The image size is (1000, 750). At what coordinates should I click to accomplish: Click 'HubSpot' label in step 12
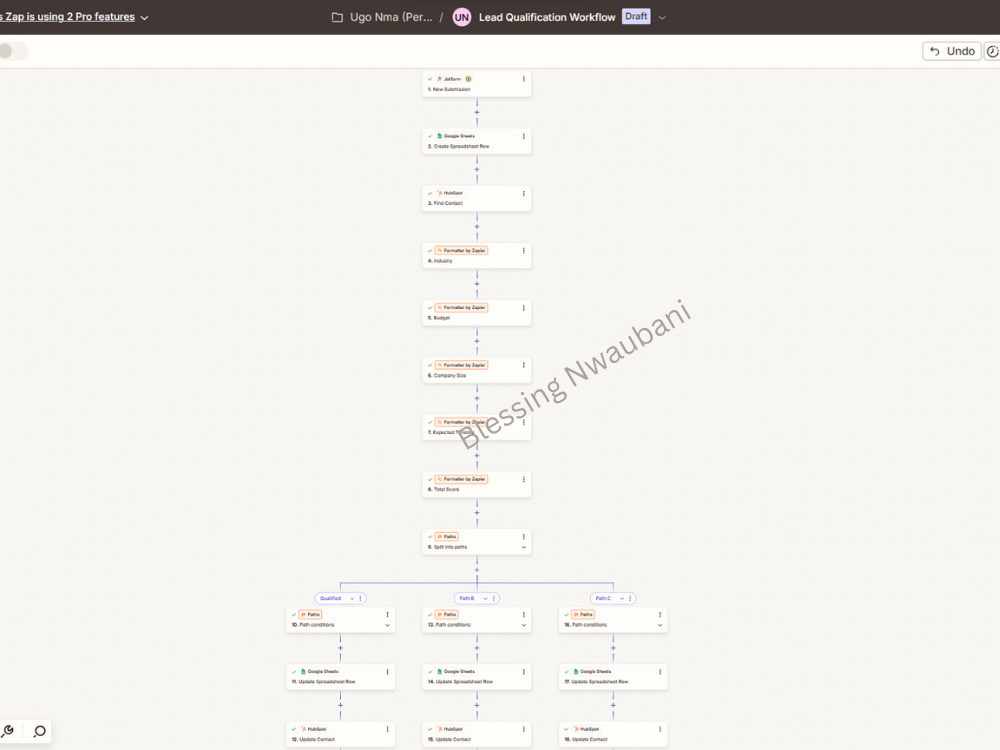coord(317,729)
